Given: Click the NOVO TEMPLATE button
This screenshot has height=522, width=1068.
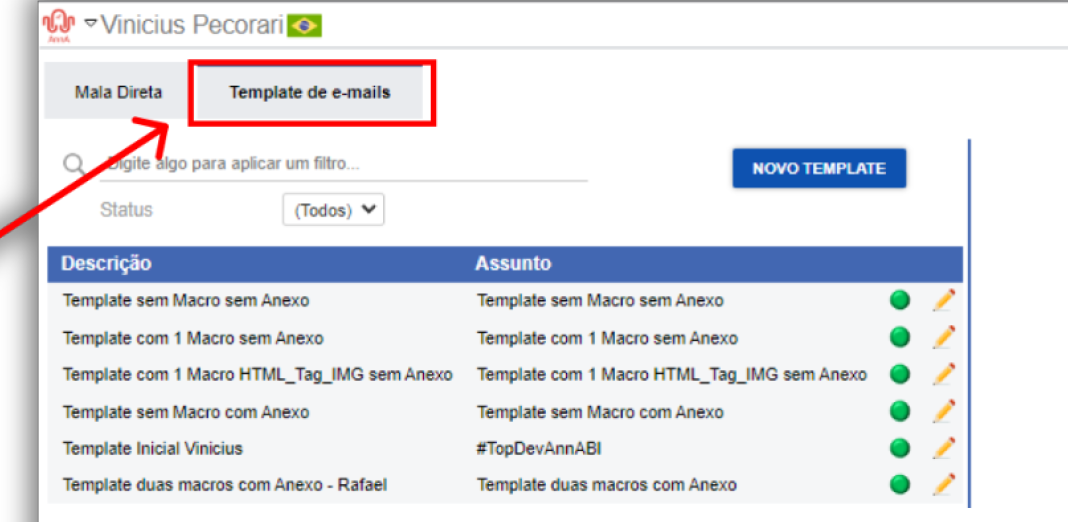Looking at the screenshot, I should point(819,168).
